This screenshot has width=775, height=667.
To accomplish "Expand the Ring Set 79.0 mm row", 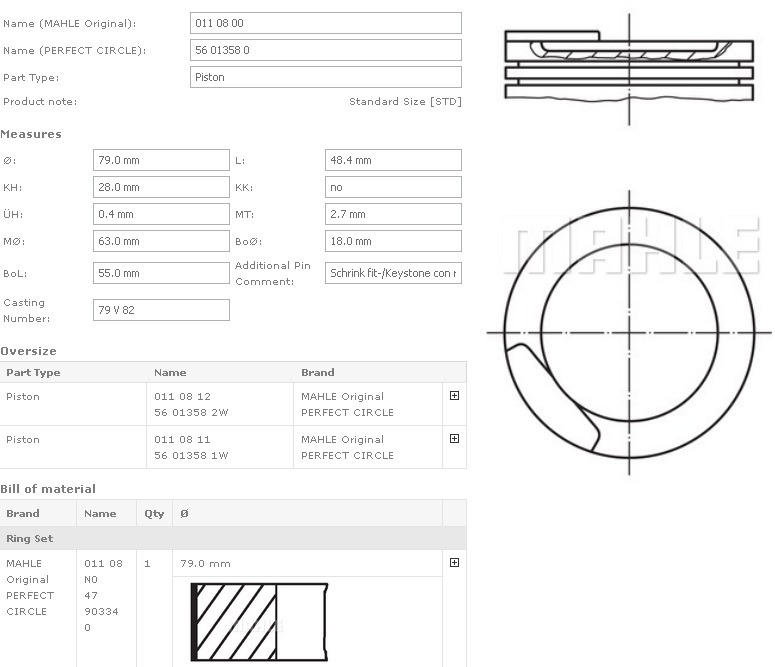I will (x=454, y=563).
